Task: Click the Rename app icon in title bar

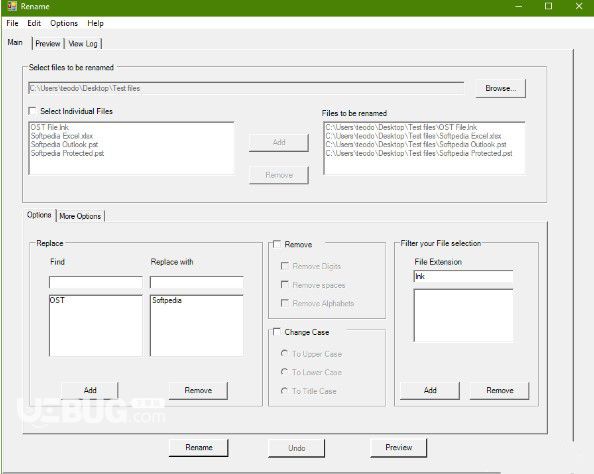Action: [12, 6]
